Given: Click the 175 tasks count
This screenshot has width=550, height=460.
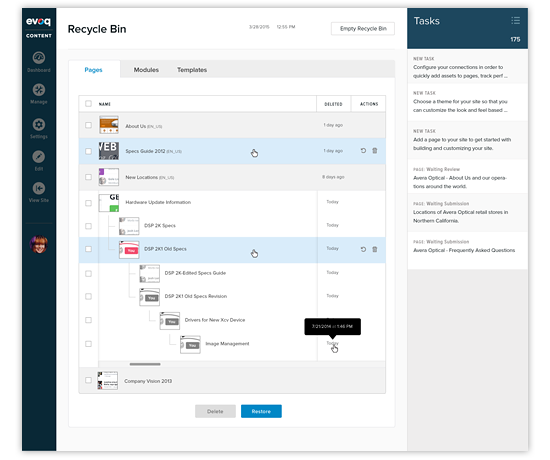Looking at the screenshot, I should click(x=515, y=39).
